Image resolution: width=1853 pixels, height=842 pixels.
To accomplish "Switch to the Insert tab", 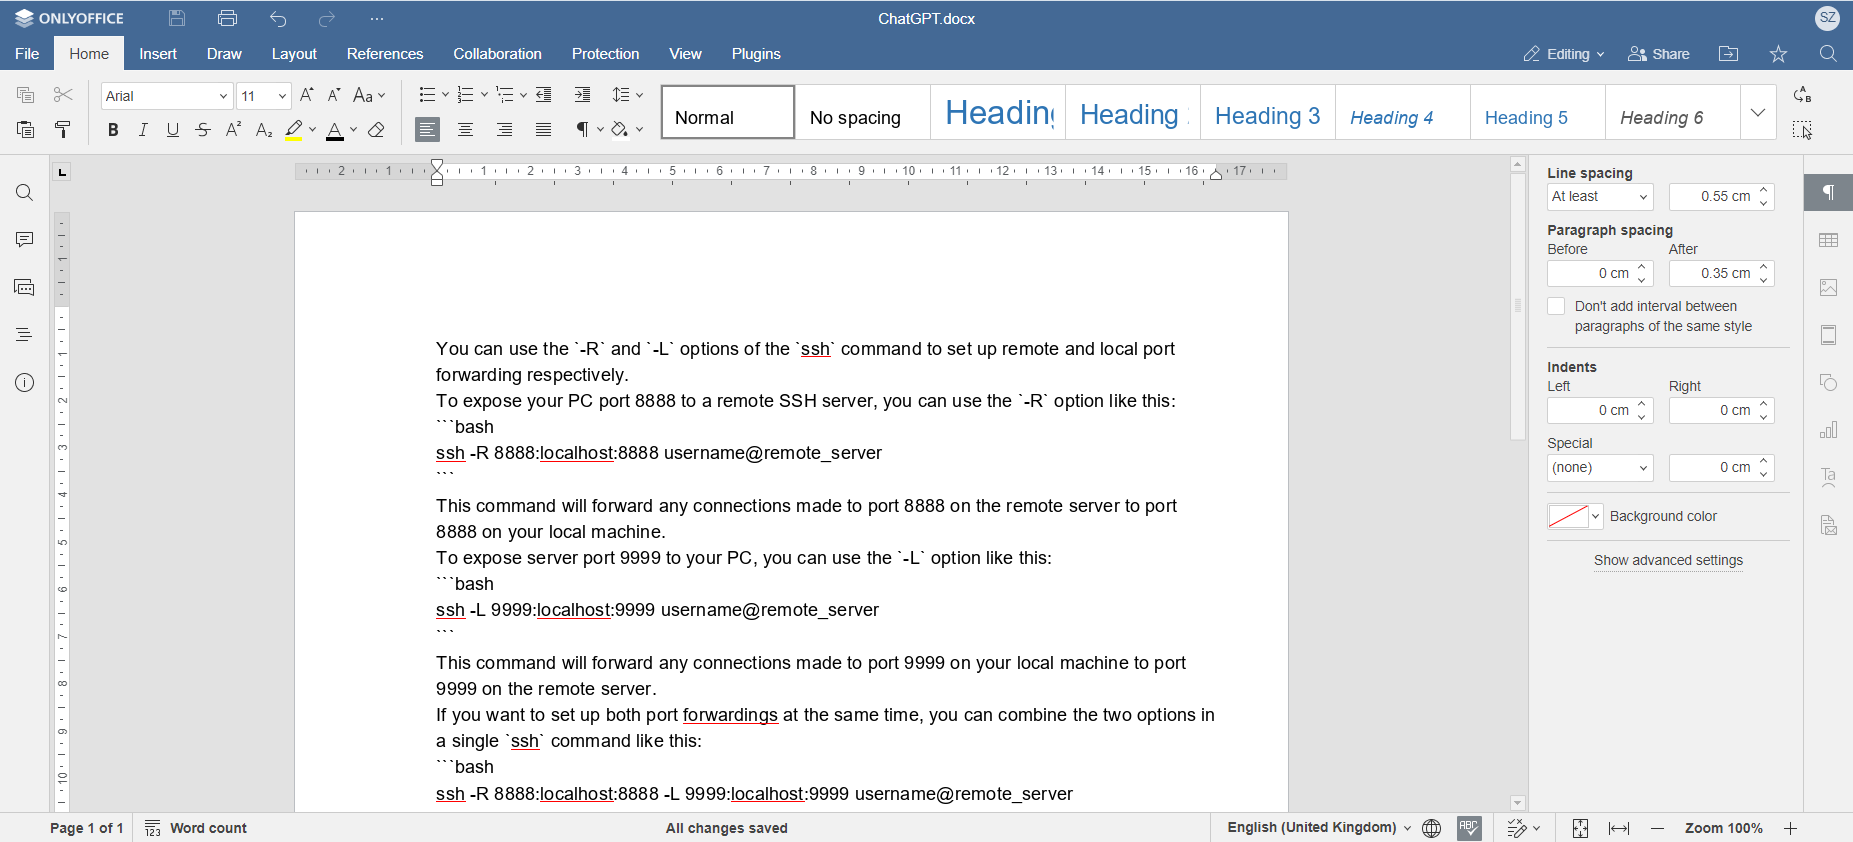I will tap(158, 54).
